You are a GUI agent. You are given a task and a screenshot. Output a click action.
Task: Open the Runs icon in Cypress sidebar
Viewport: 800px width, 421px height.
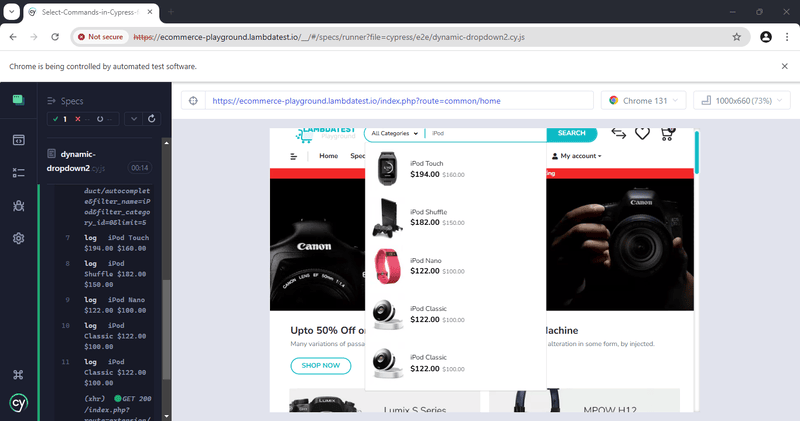pos(18,140)
